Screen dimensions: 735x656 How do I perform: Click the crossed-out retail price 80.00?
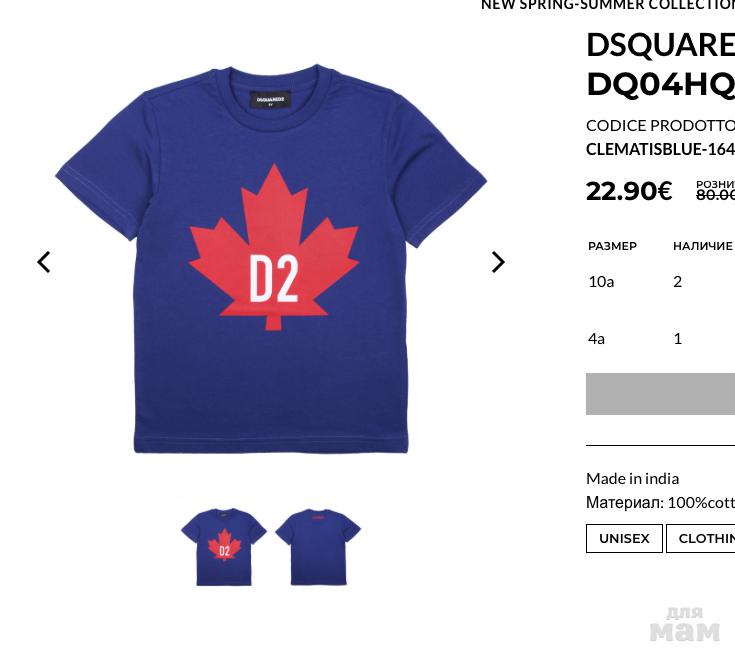pyautogui.click(x=715, y=194)
